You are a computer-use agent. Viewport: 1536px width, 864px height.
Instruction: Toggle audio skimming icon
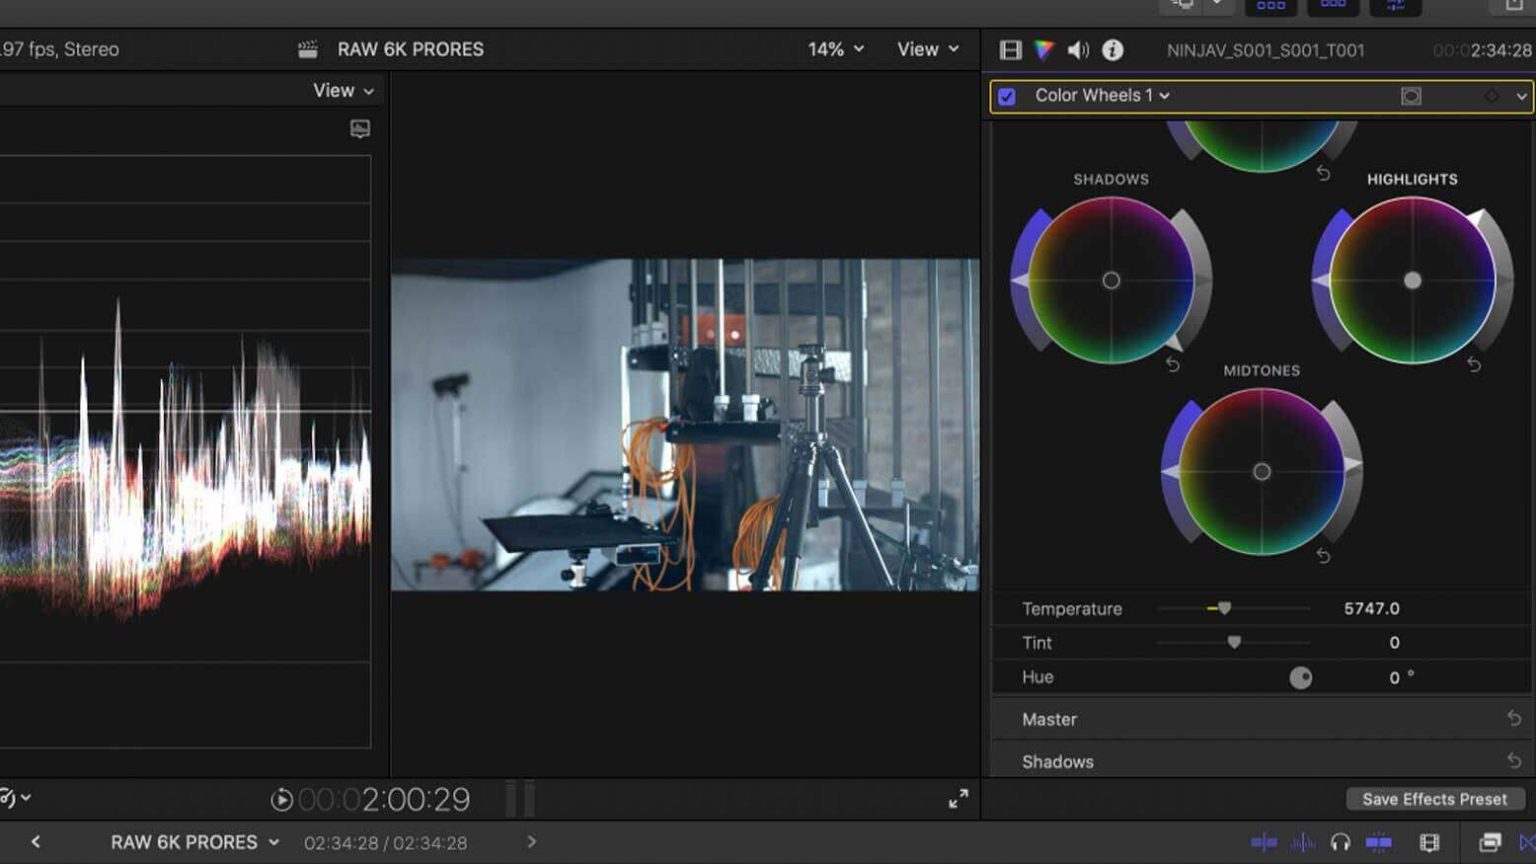pyautogui.click(x=1302, y=842)
